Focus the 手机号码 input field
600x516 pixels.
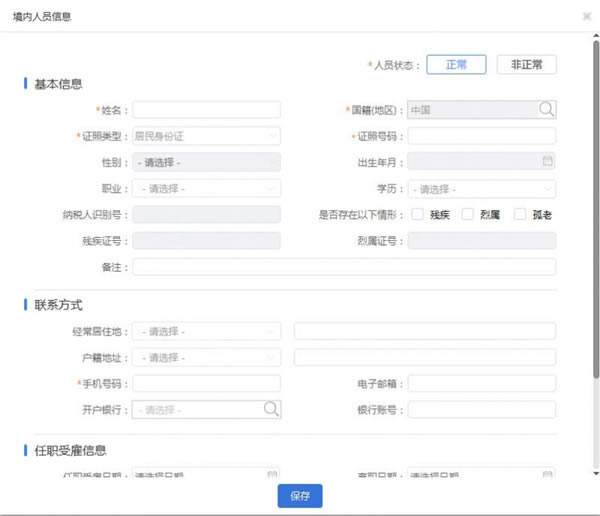click(206, 383)
